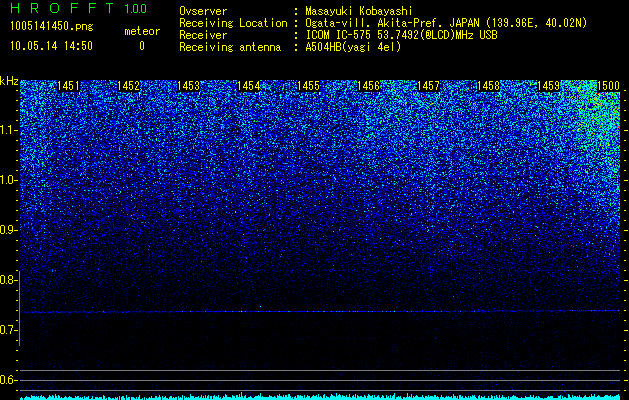Click the date stamp 10.05.14 14:50
This screenshot has width=629, height=400.
[51, 46]
